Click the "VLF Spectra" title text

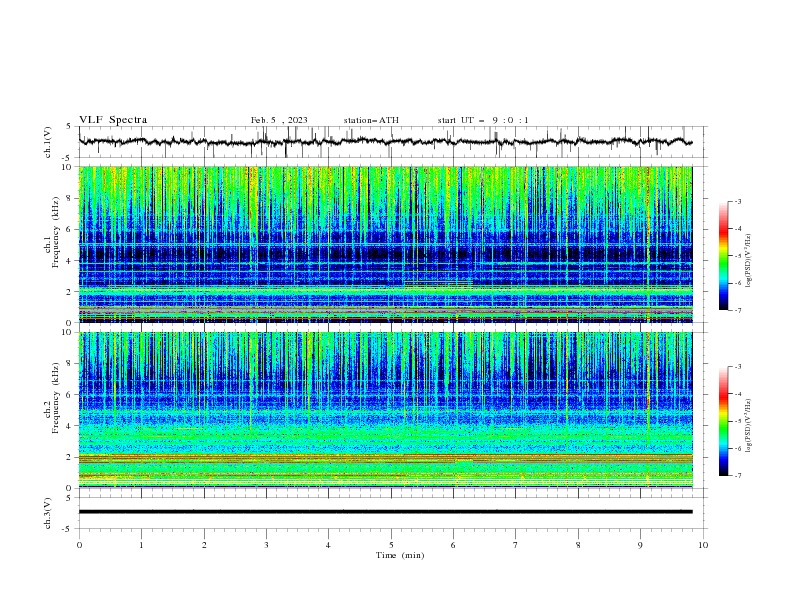point(113,120)
